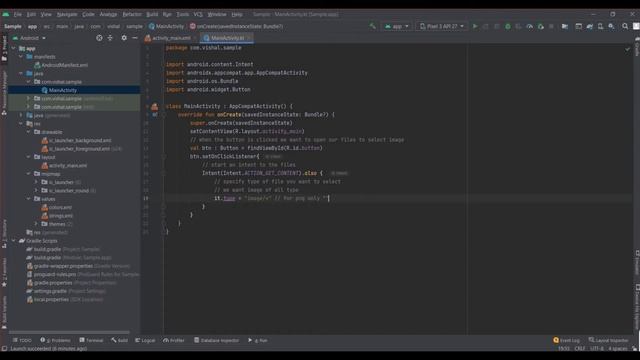Open the Project Structure icon in toolbar

(565, 26)
